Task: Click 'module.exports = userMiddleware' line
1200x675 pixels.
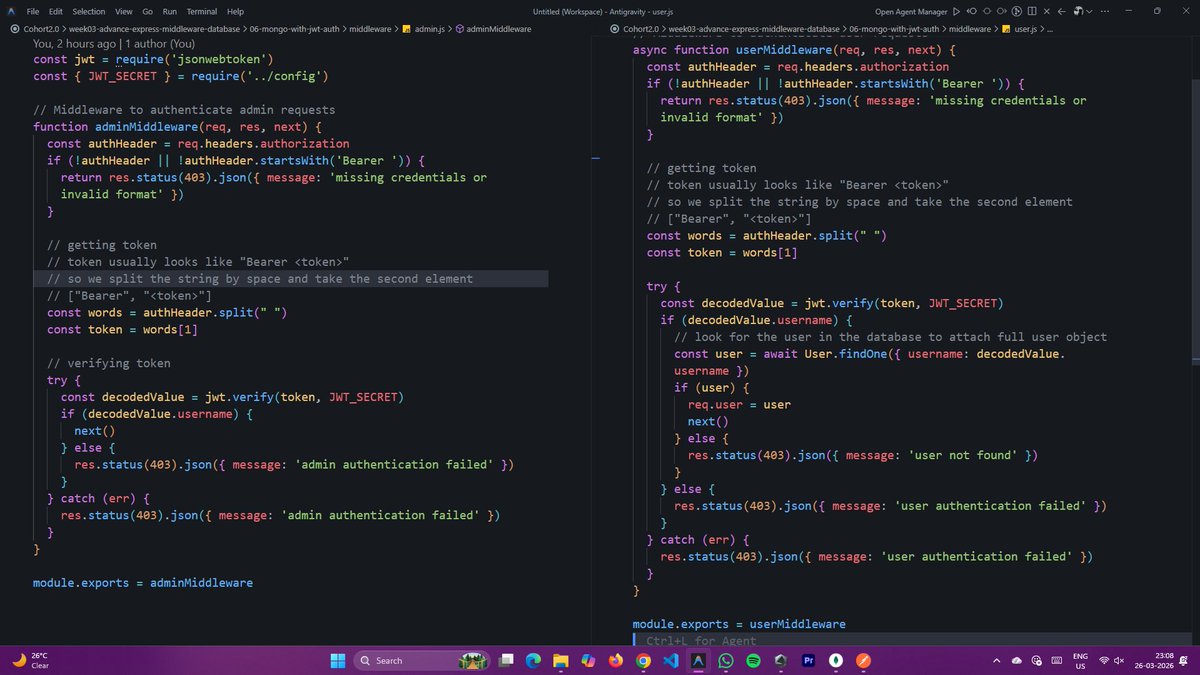Action: pos(739,624)
